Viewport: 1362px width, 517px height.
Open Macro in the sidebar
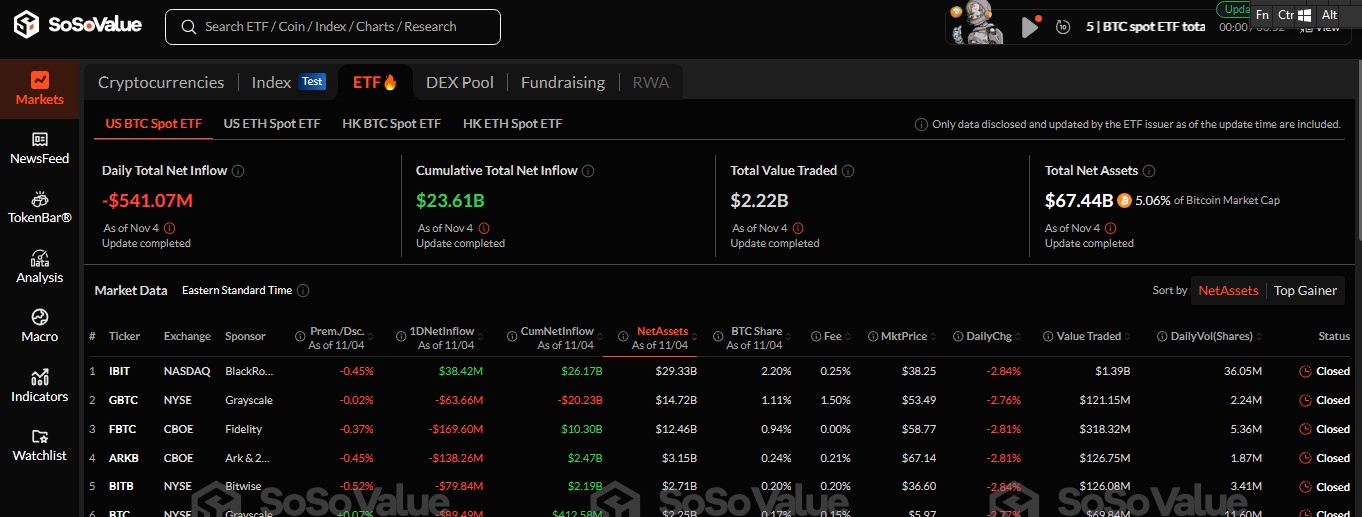tap(40, 326)
